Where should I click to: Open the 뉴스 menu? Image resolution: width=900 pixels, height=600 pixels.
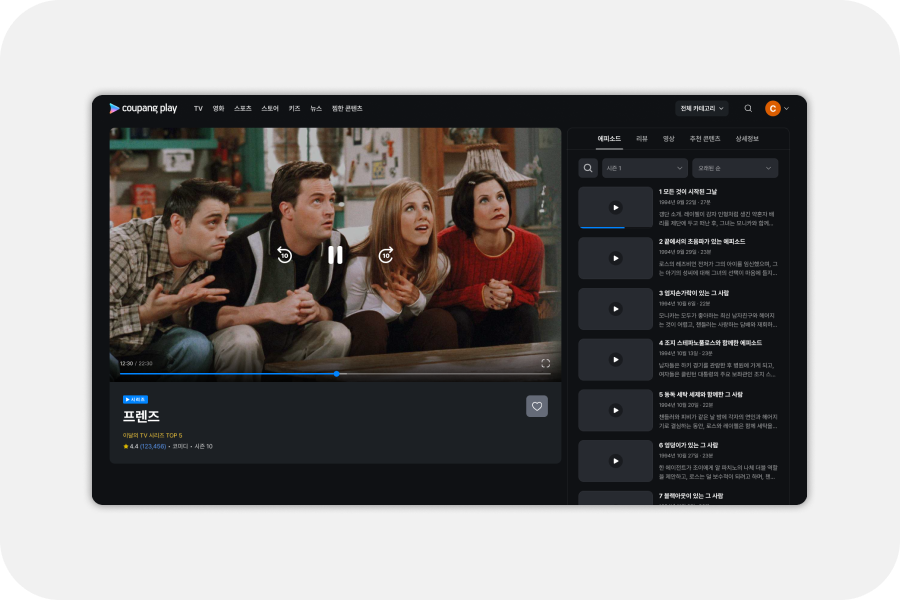click(316, 109)
